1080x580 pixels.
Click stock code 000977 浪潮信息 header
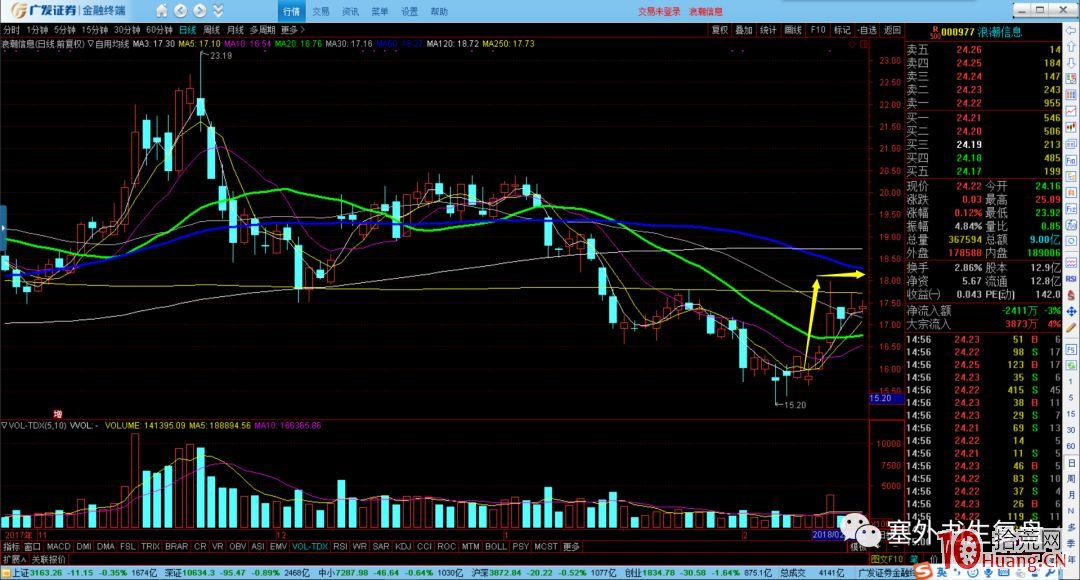(982, 32)
